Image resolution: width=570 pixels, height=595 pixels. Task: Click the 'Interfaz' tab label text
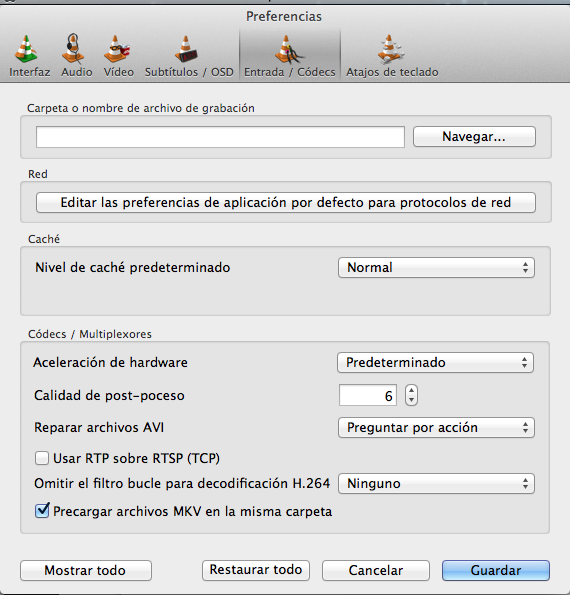(x=30, y=72)
